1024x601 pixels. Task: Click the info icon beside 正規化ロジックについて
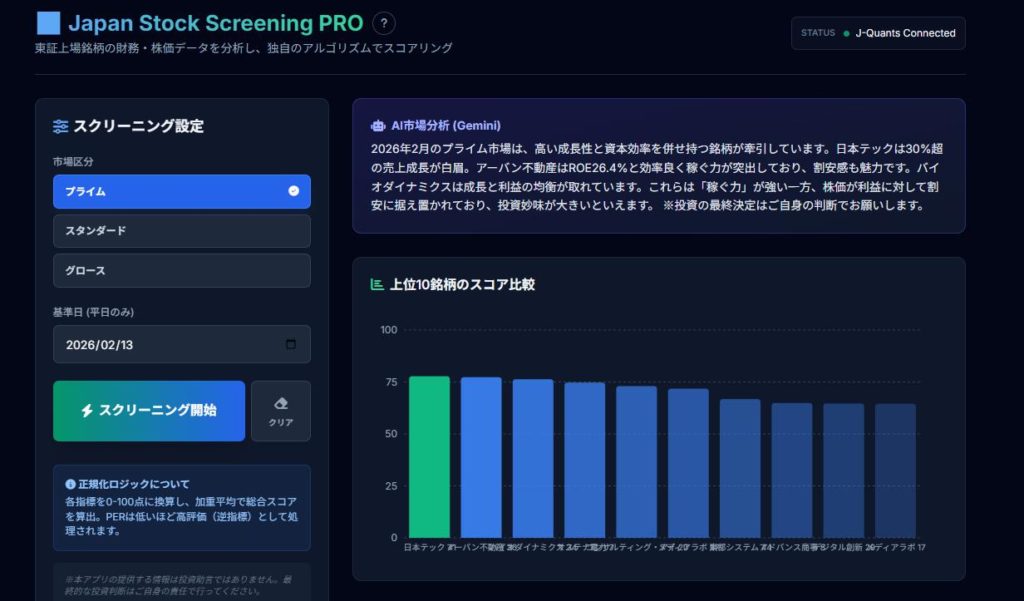[x=70, y=484]
